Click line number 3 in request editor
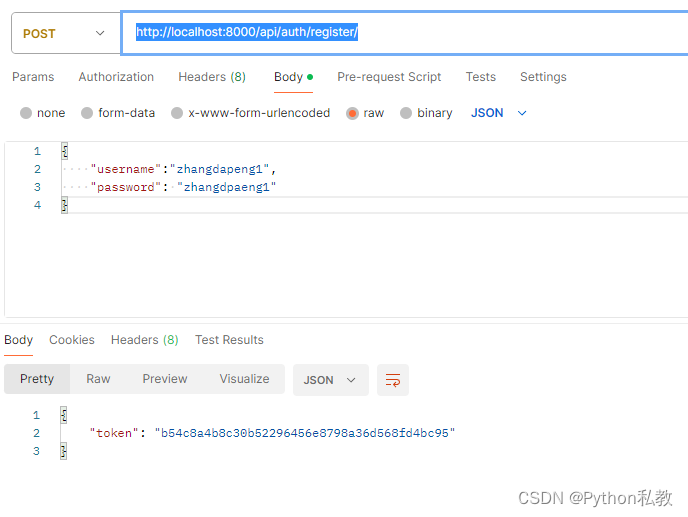This screenshot has width=688, height=517. pos(37,187)
